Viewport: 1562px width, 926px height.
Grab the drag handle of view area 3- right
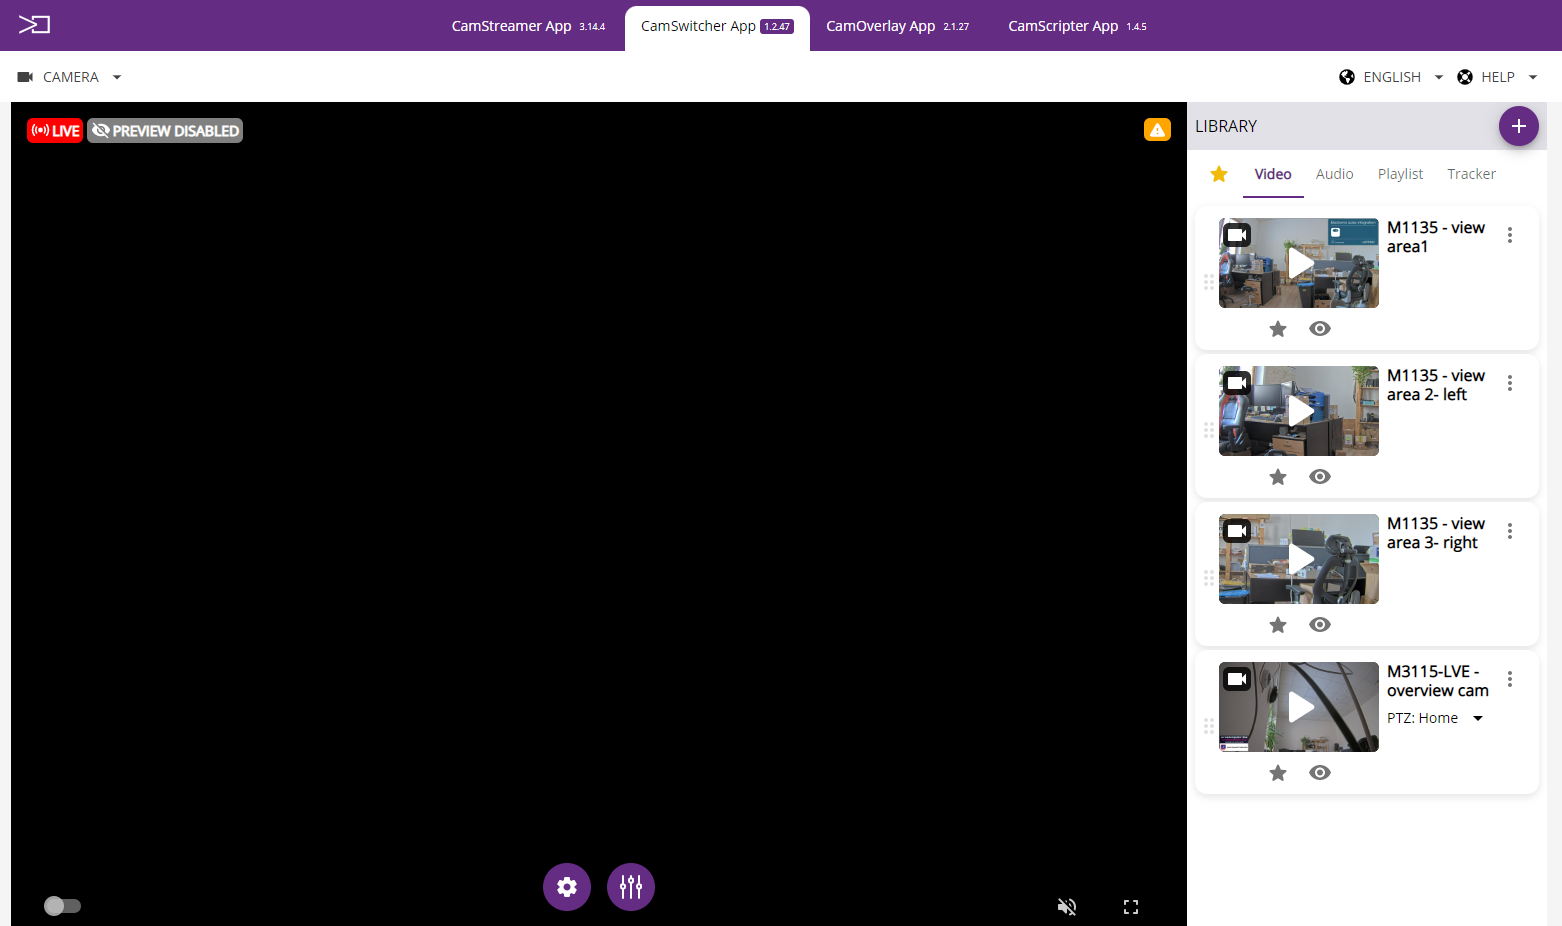[1209, 578]
